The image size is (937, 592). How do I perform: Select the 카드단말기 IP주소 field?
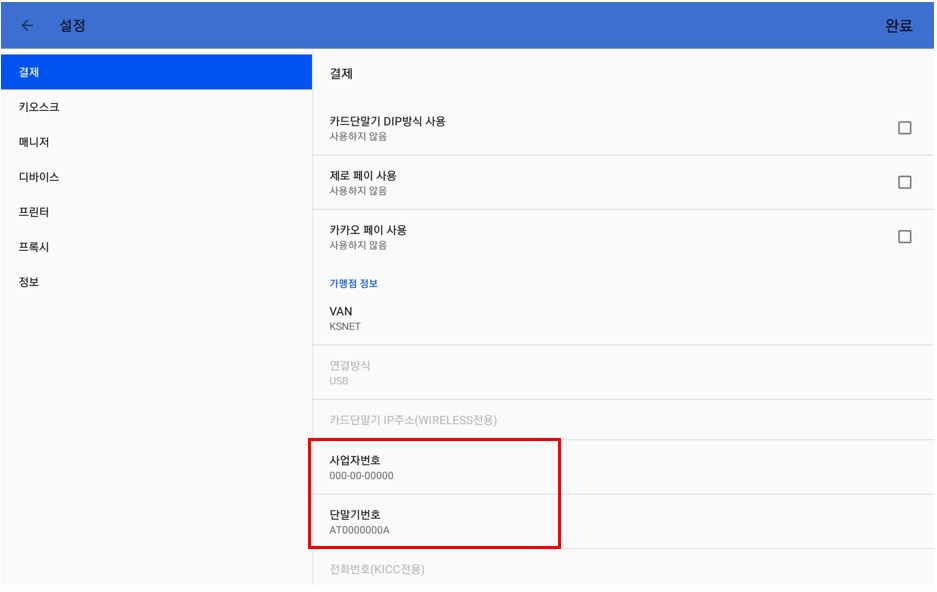click(623, 420)
